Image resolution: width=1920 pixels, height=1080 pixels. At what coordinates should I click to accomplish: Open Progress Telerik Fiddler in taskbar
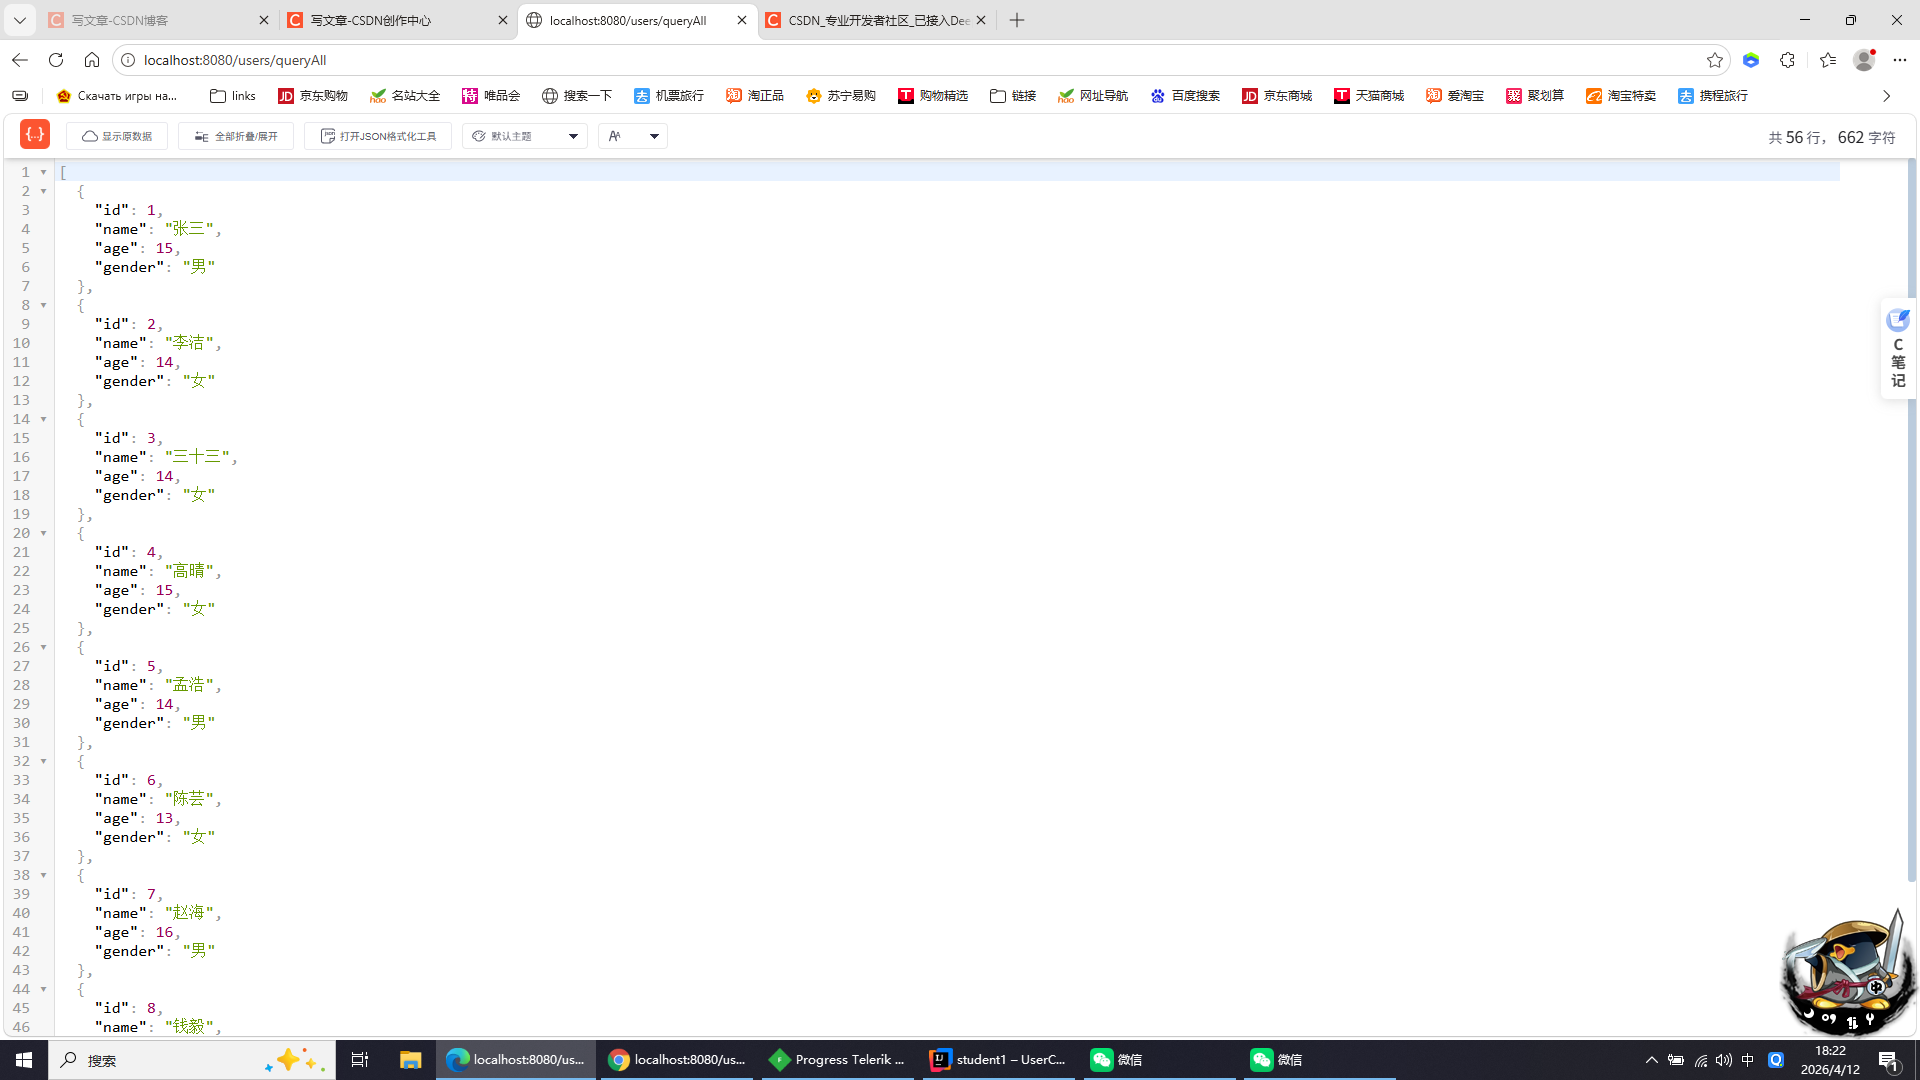coord(837,1060)
